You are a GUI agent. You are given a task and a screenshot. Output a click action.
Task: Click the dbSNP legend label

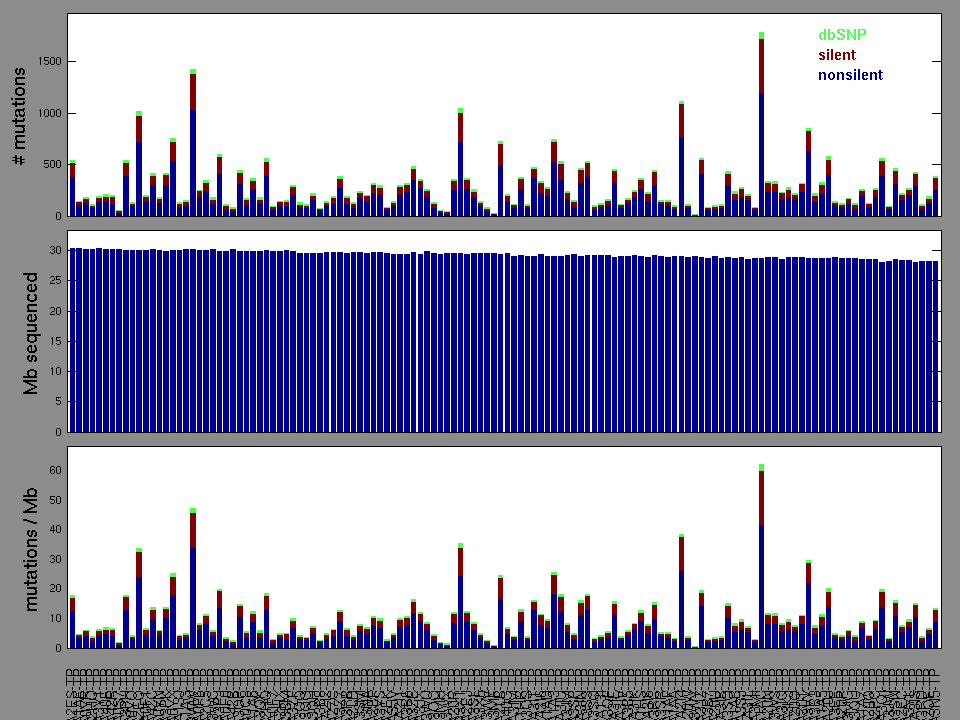click(x=842, y=35)
